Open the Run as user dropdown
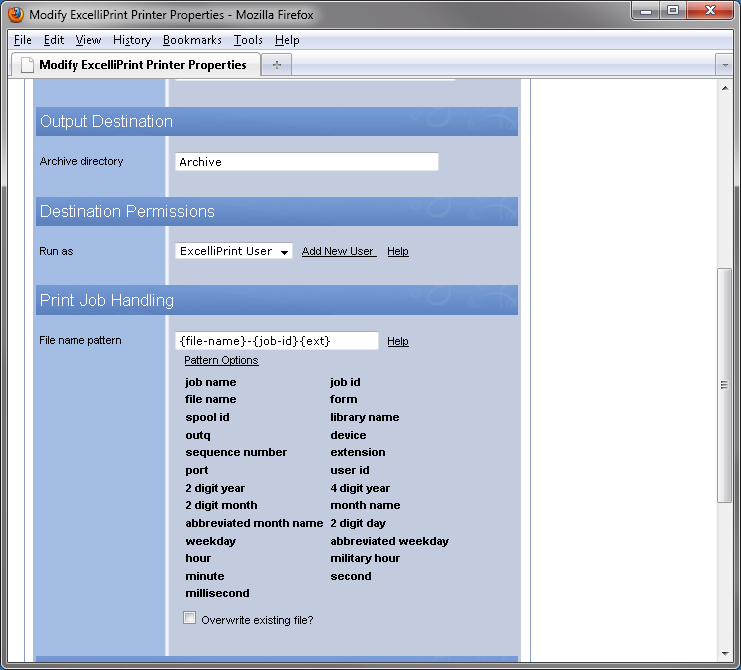Image resolution: width=741 pixels, height=670 pixels. [233, 251]
